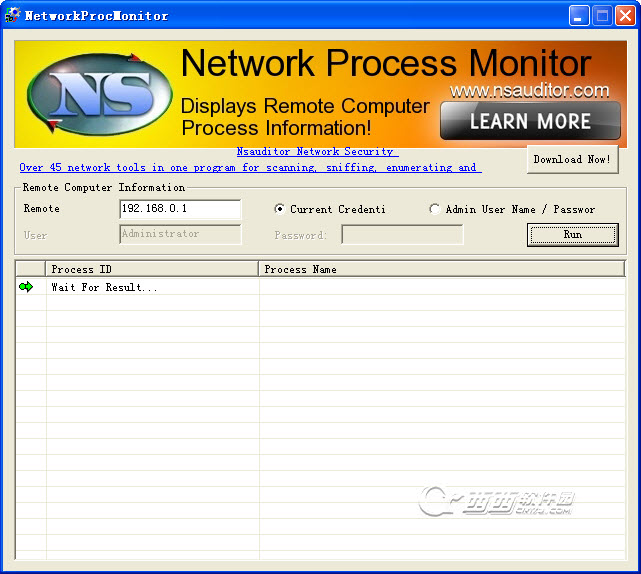Click the Process Name column header
The width and height of the screenshot is (641, 574).
(442, 269)
